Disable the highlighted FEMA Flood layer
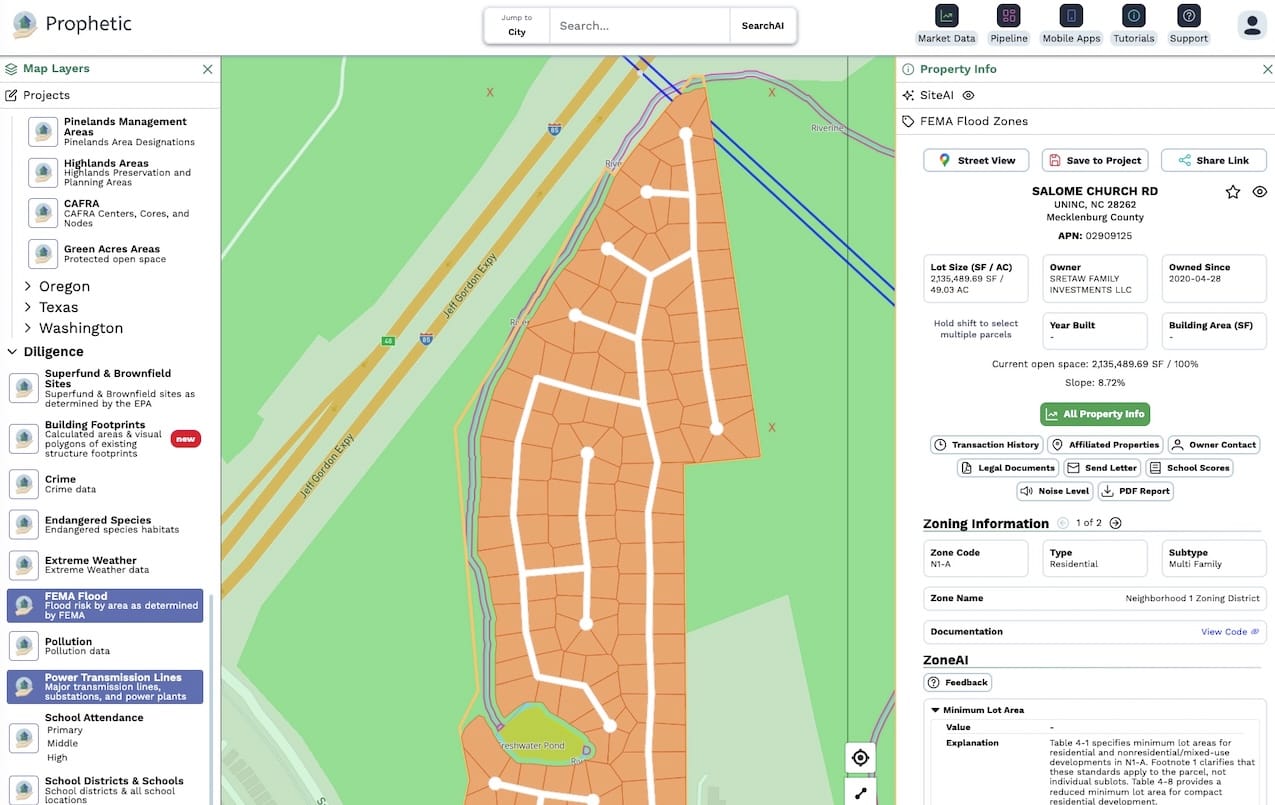 24,606
